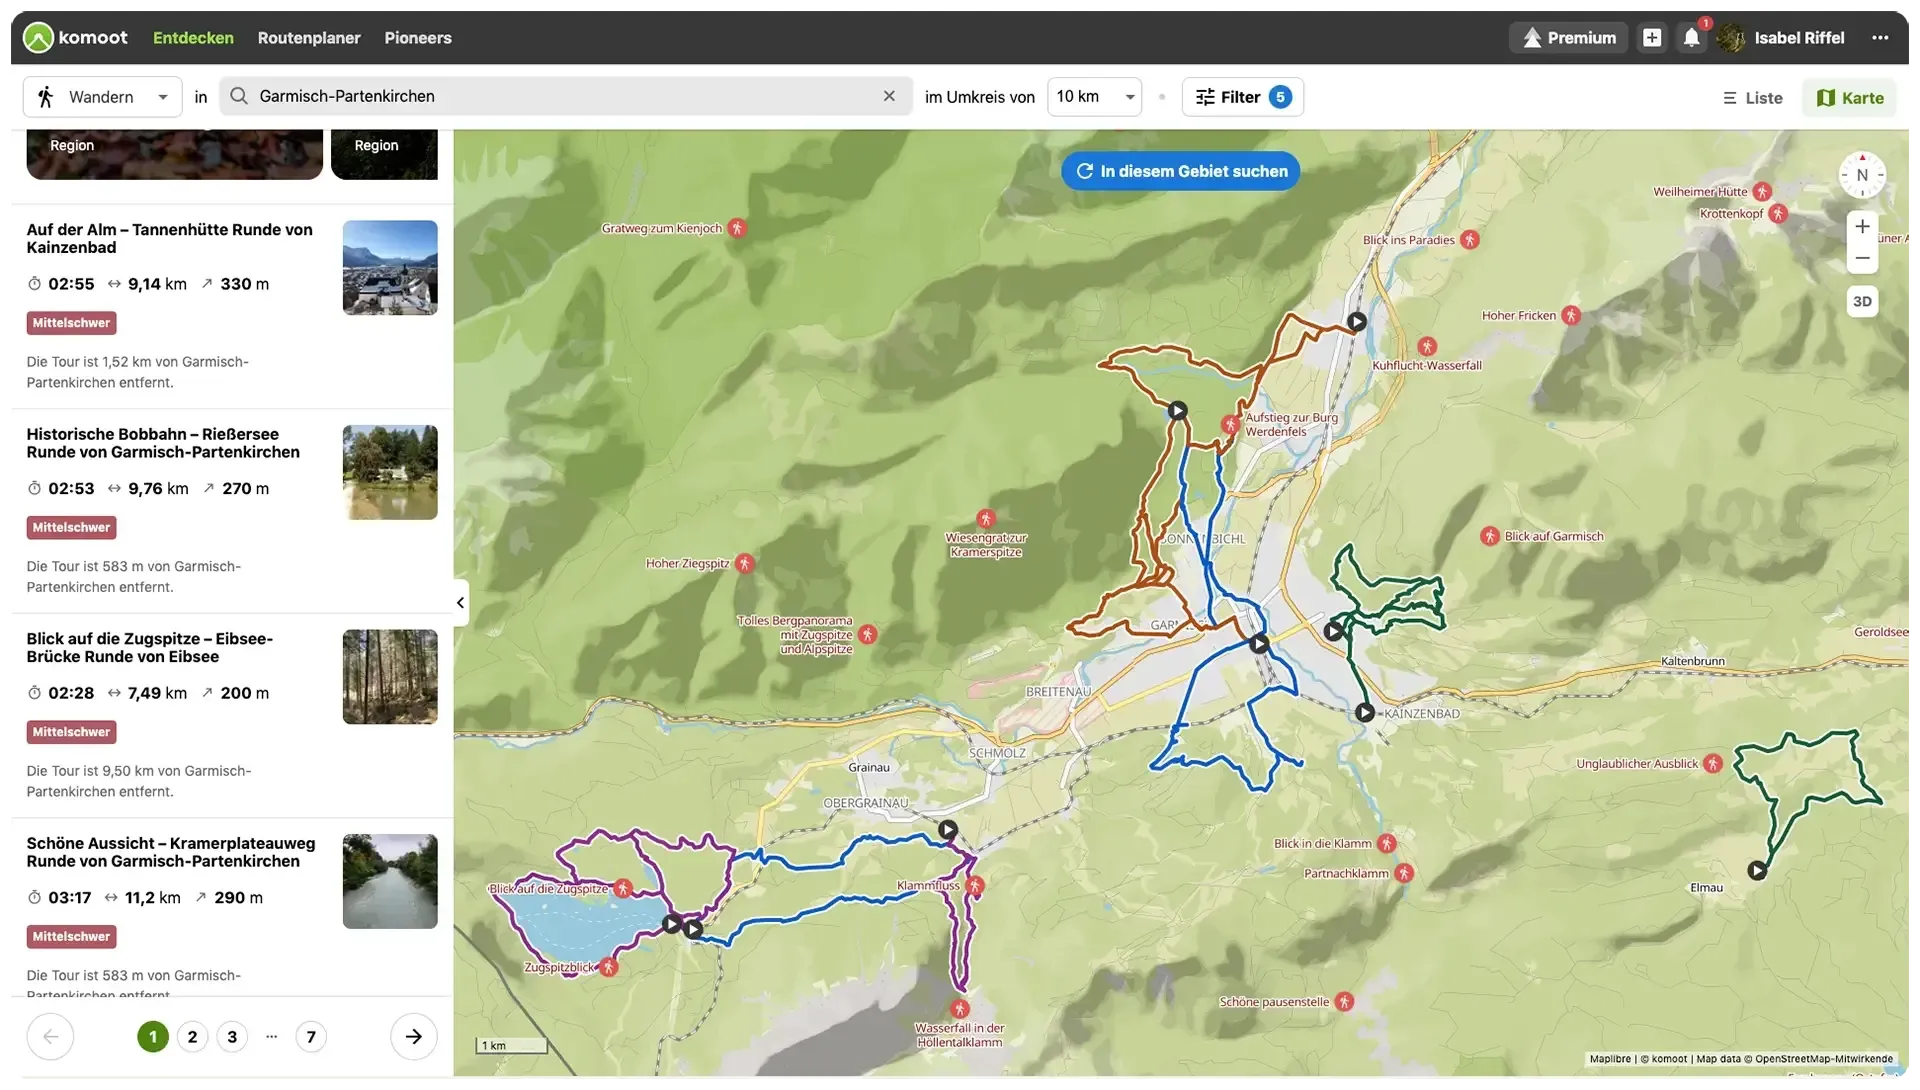
Task: Open the three-dots more menu
Action: point(1880,38)
